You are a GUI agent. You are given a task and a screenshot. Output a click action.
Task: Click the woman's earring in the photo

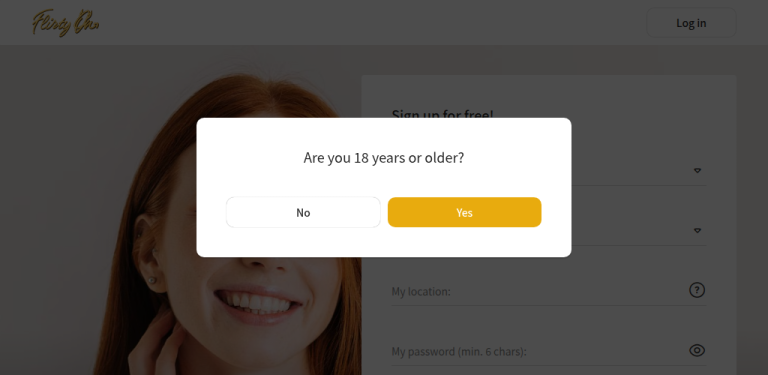pyautogui.click(x=151, y=281)
